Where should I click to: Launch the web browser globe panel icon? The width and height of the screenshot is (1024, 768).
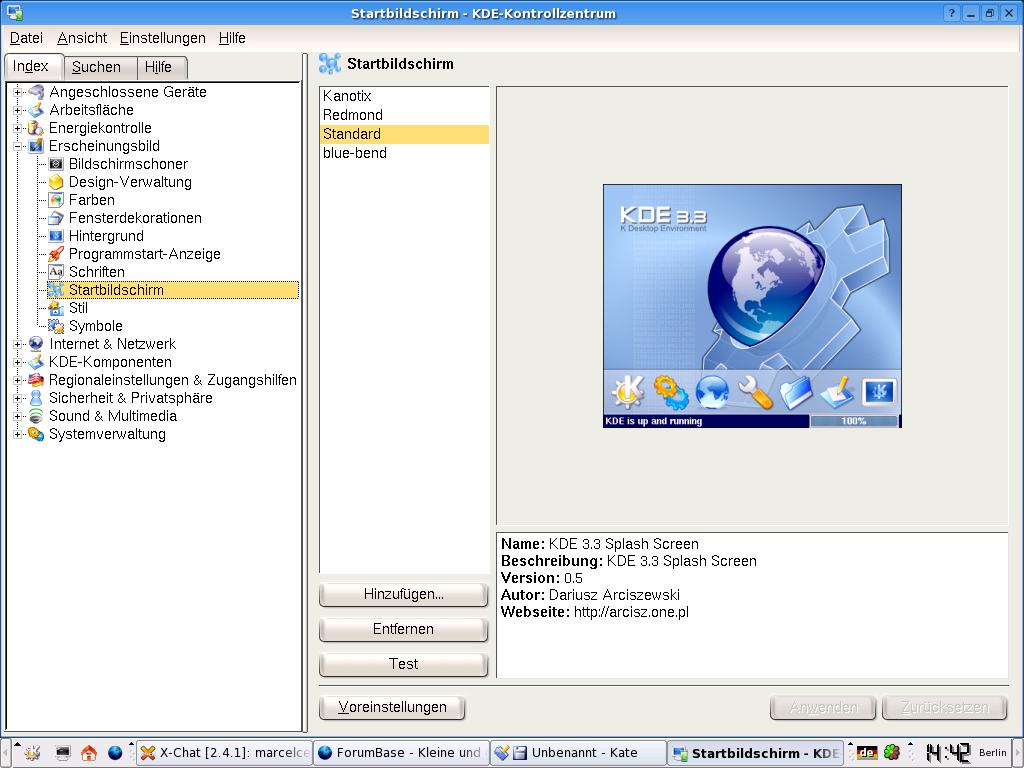point(115,753)
